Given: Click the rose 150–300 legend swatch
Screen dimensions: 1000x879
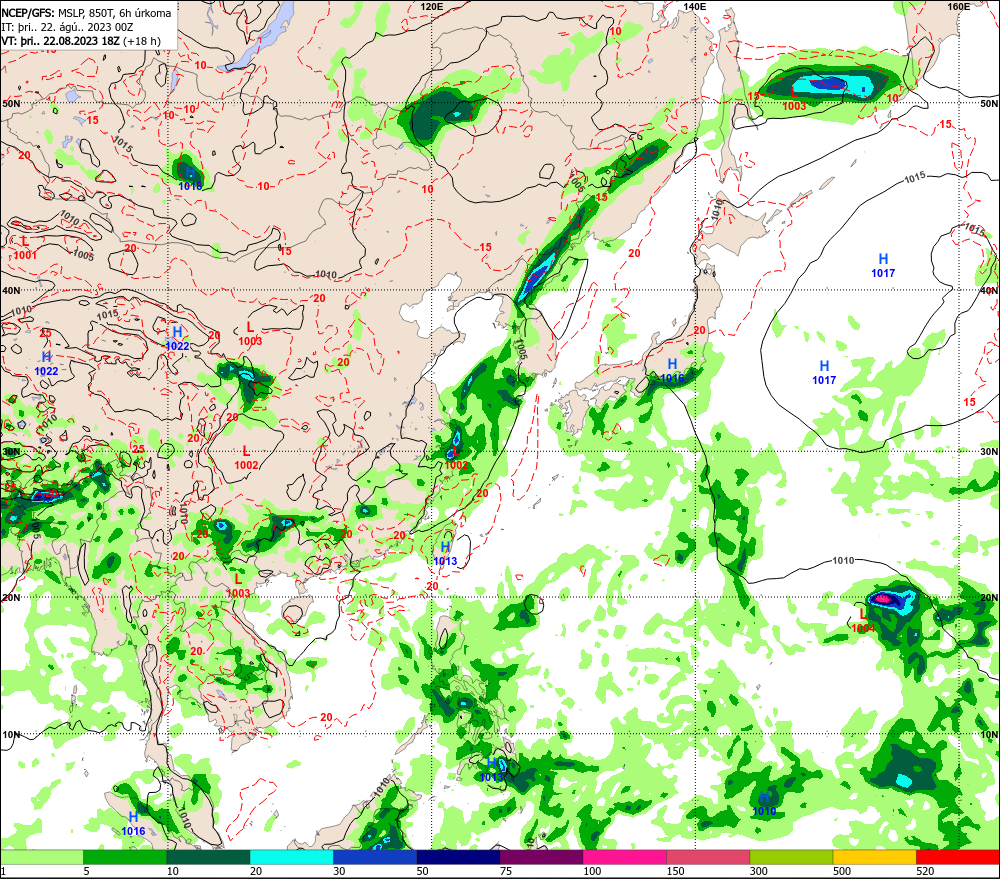Looking at the screenshot, I should click(708, 857).
